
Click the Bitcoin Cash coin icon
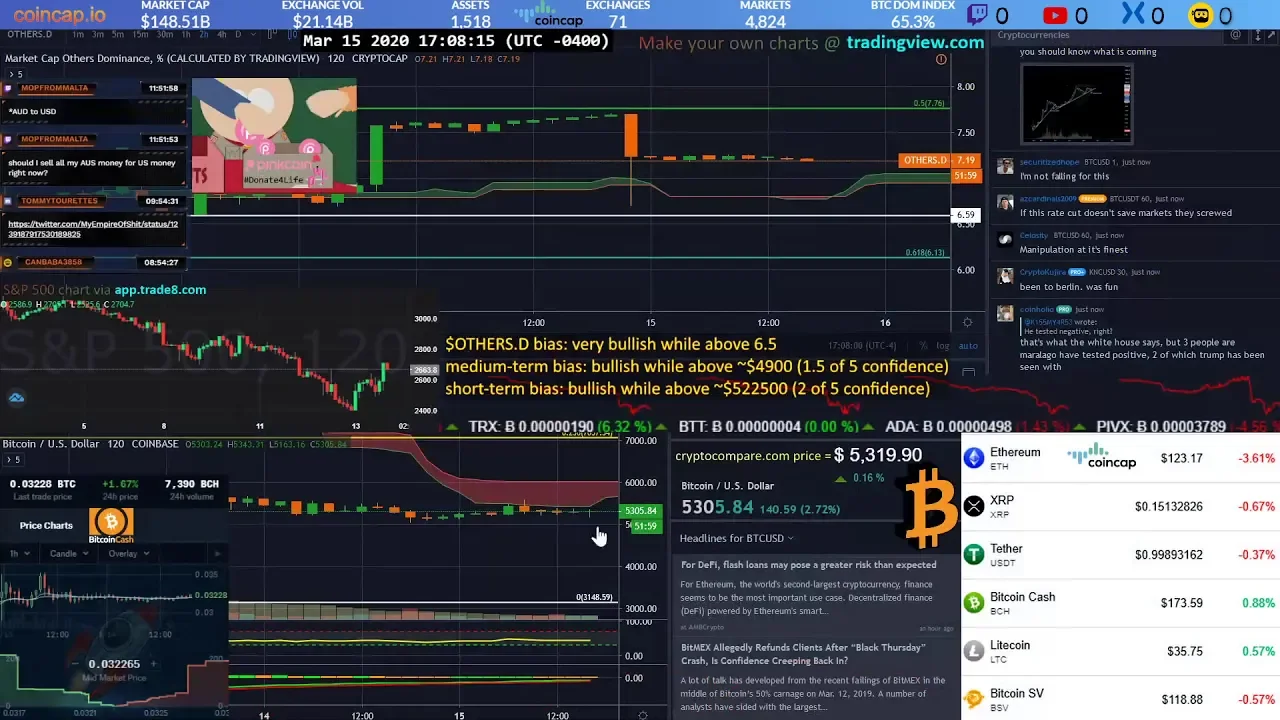(974, 603)
